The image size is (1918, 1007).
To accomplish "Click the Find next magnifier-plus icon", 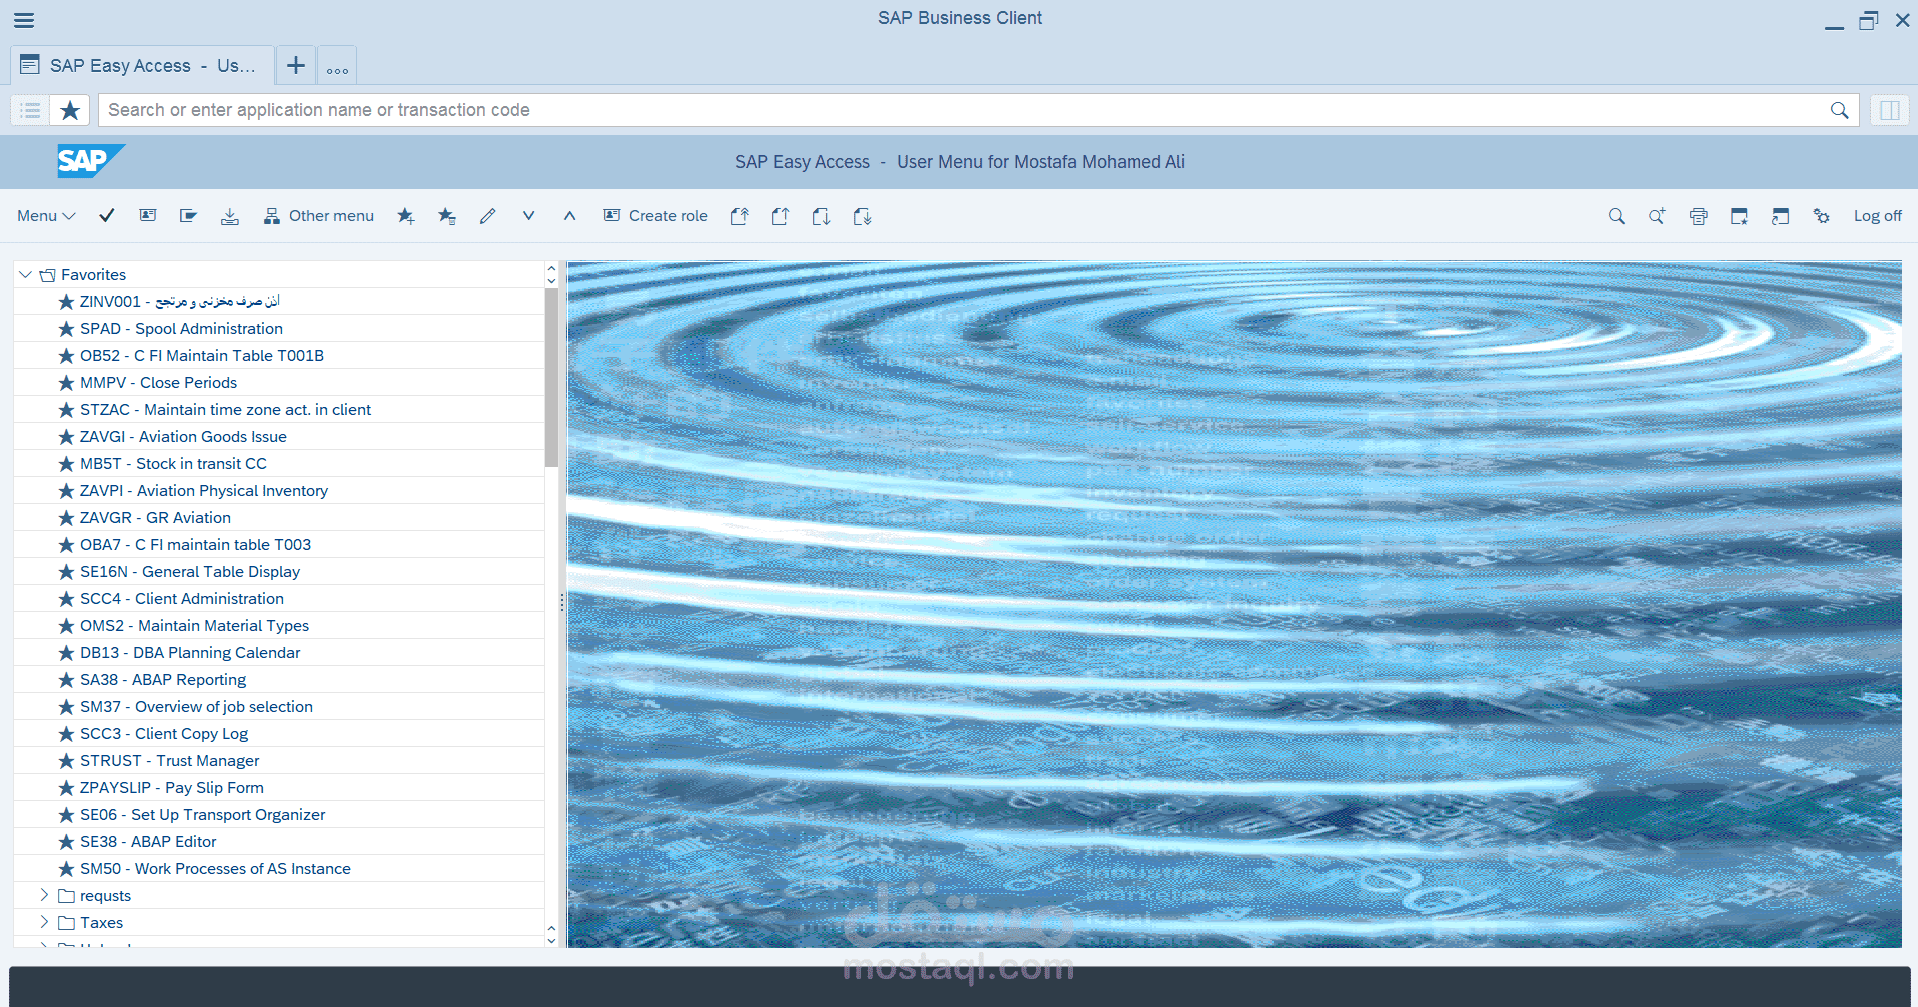I will pos(1658,216).
